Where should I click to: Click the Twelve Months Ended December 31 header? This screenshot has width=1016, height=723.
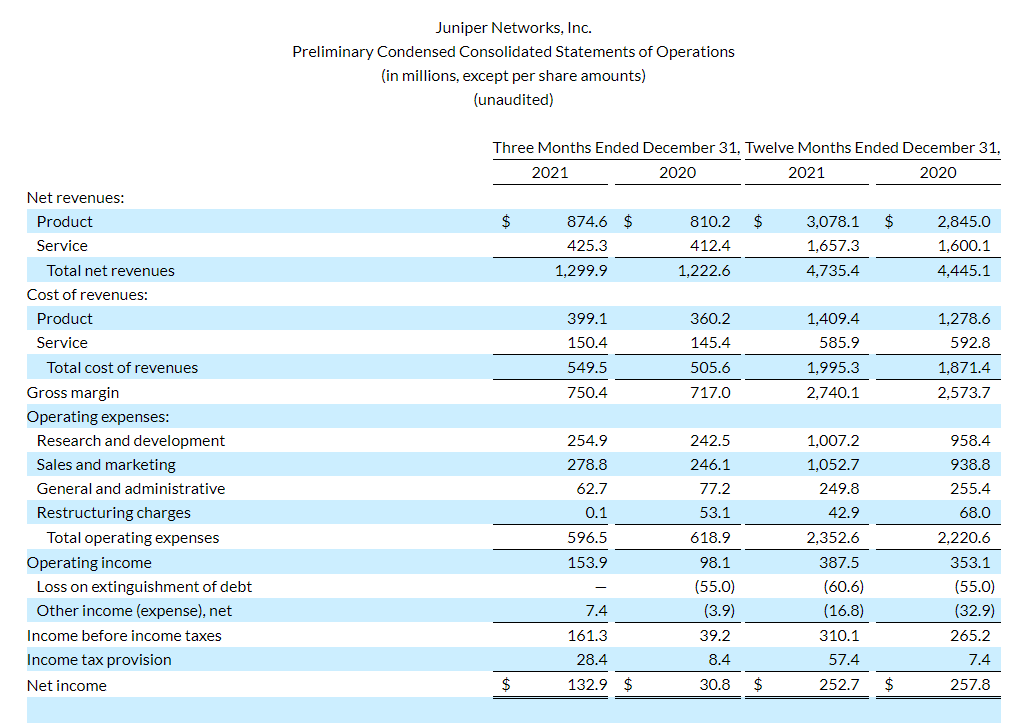(x=872, y=147)
